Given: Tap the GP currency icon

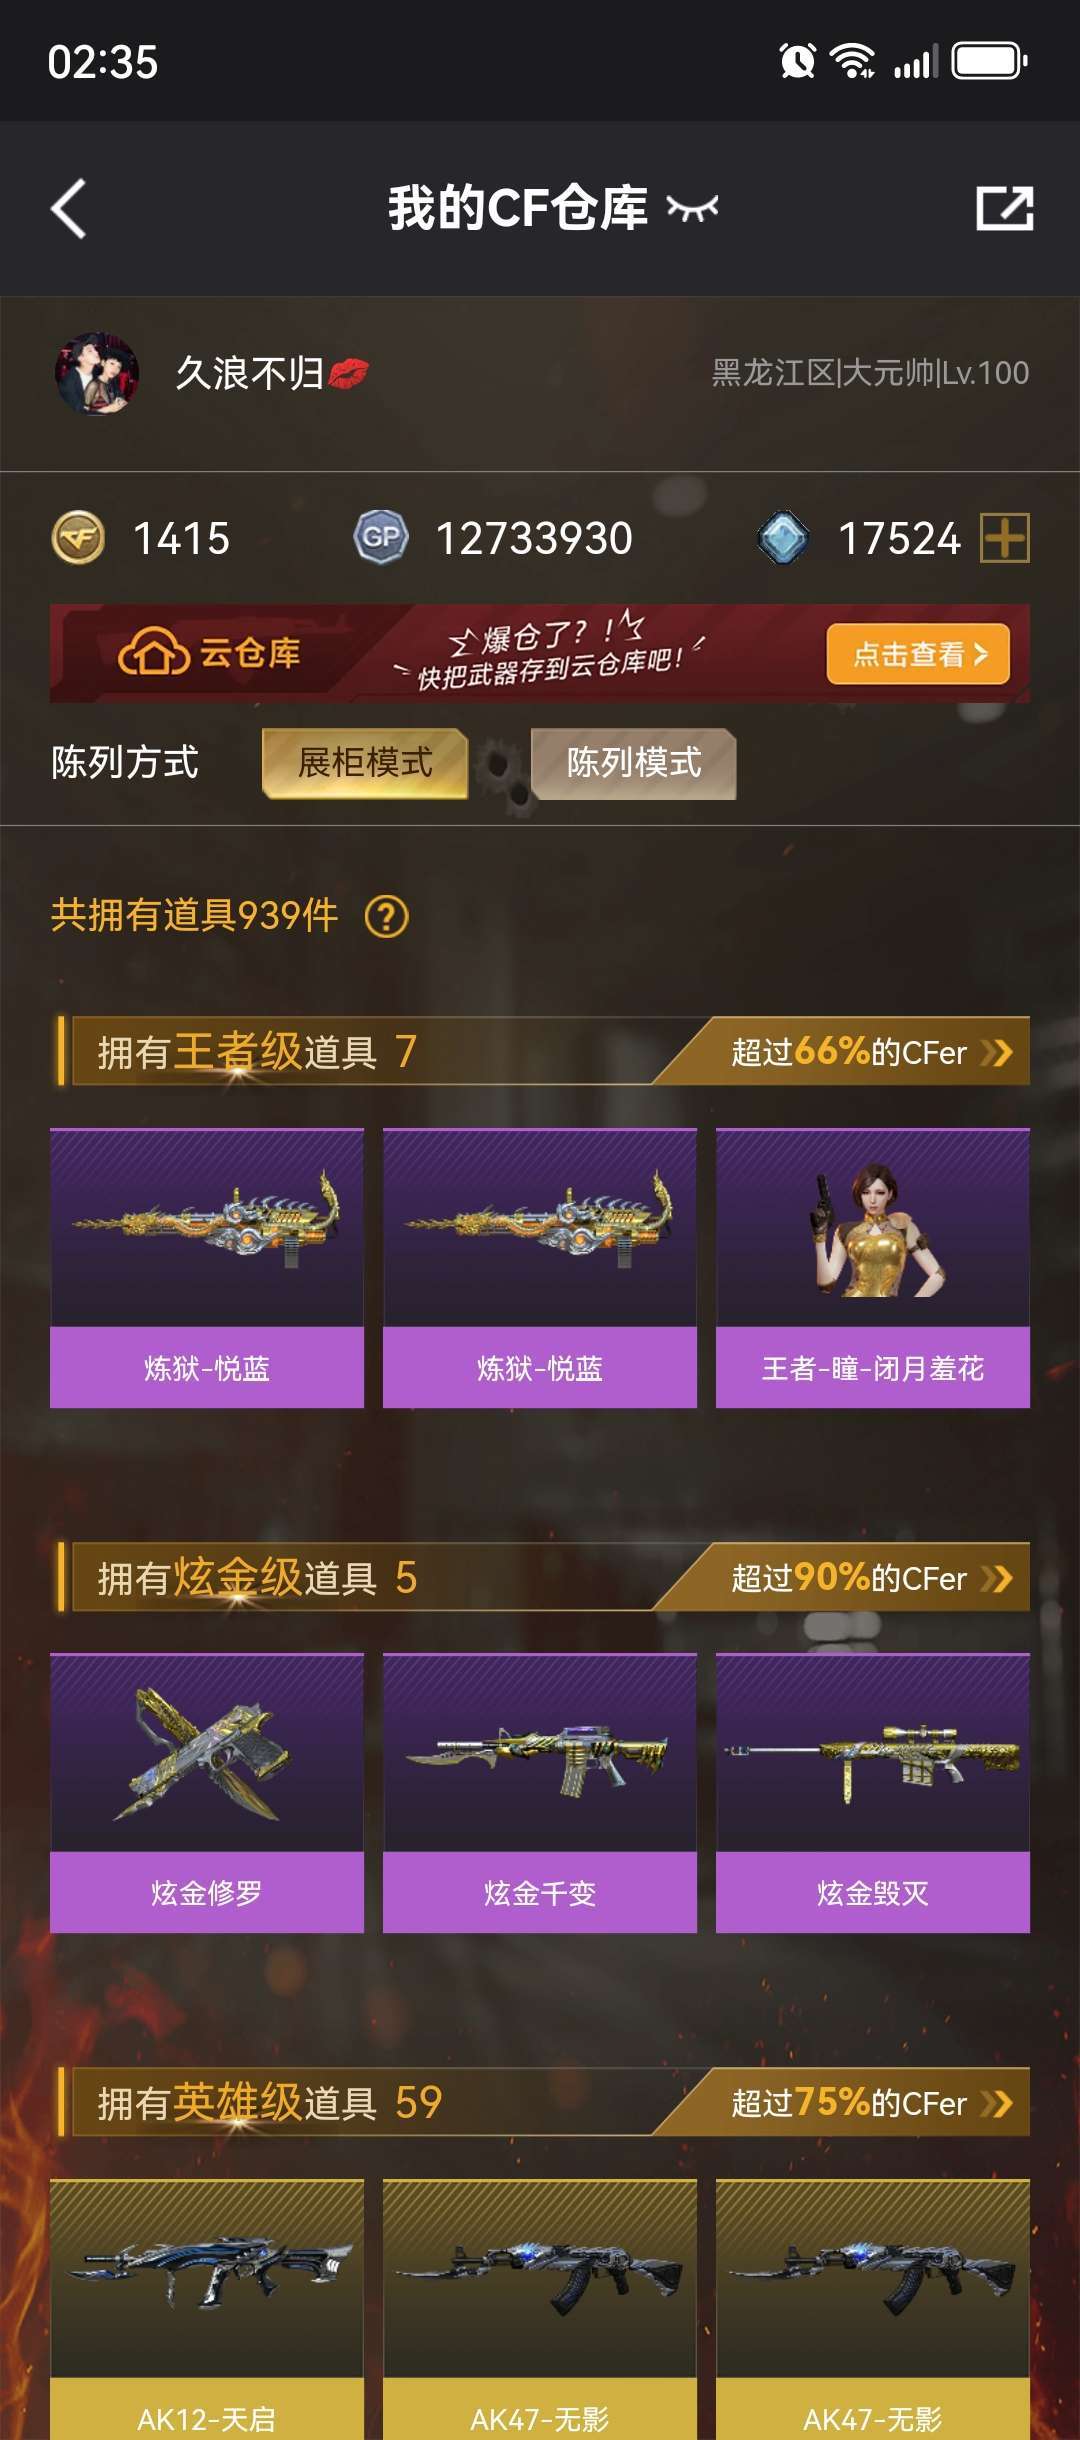Looking at the screenshot, I should pos(381,538).
